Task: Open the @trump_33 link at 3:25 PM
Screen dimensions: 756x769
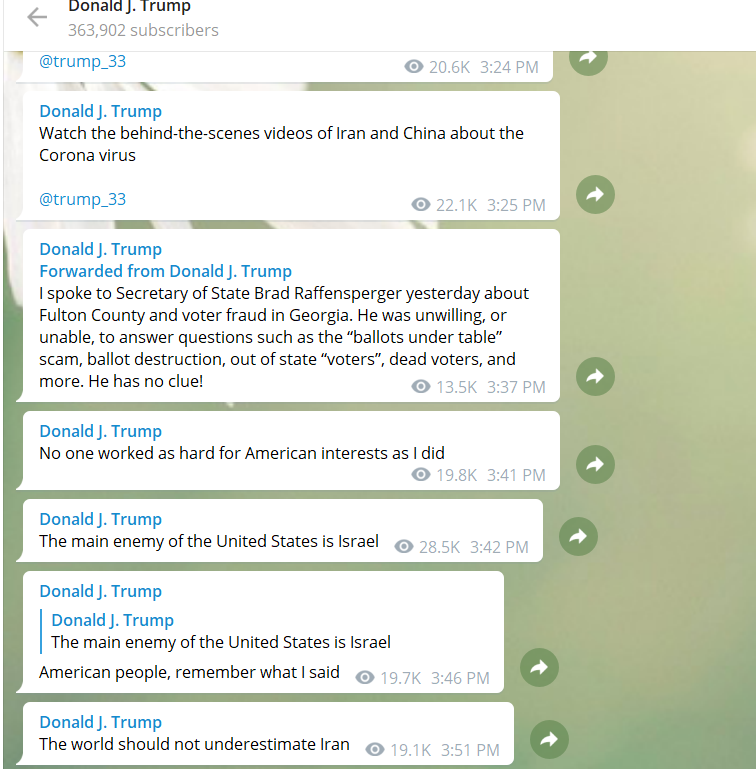Action: coord(82,199)
